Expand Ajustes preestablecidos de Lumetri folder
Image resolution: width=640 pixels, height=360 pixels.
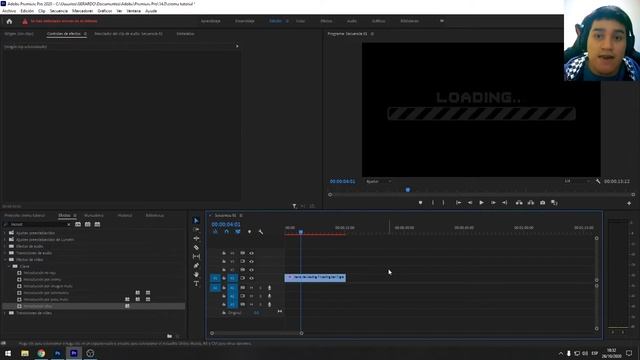click(x=5, y=240)
